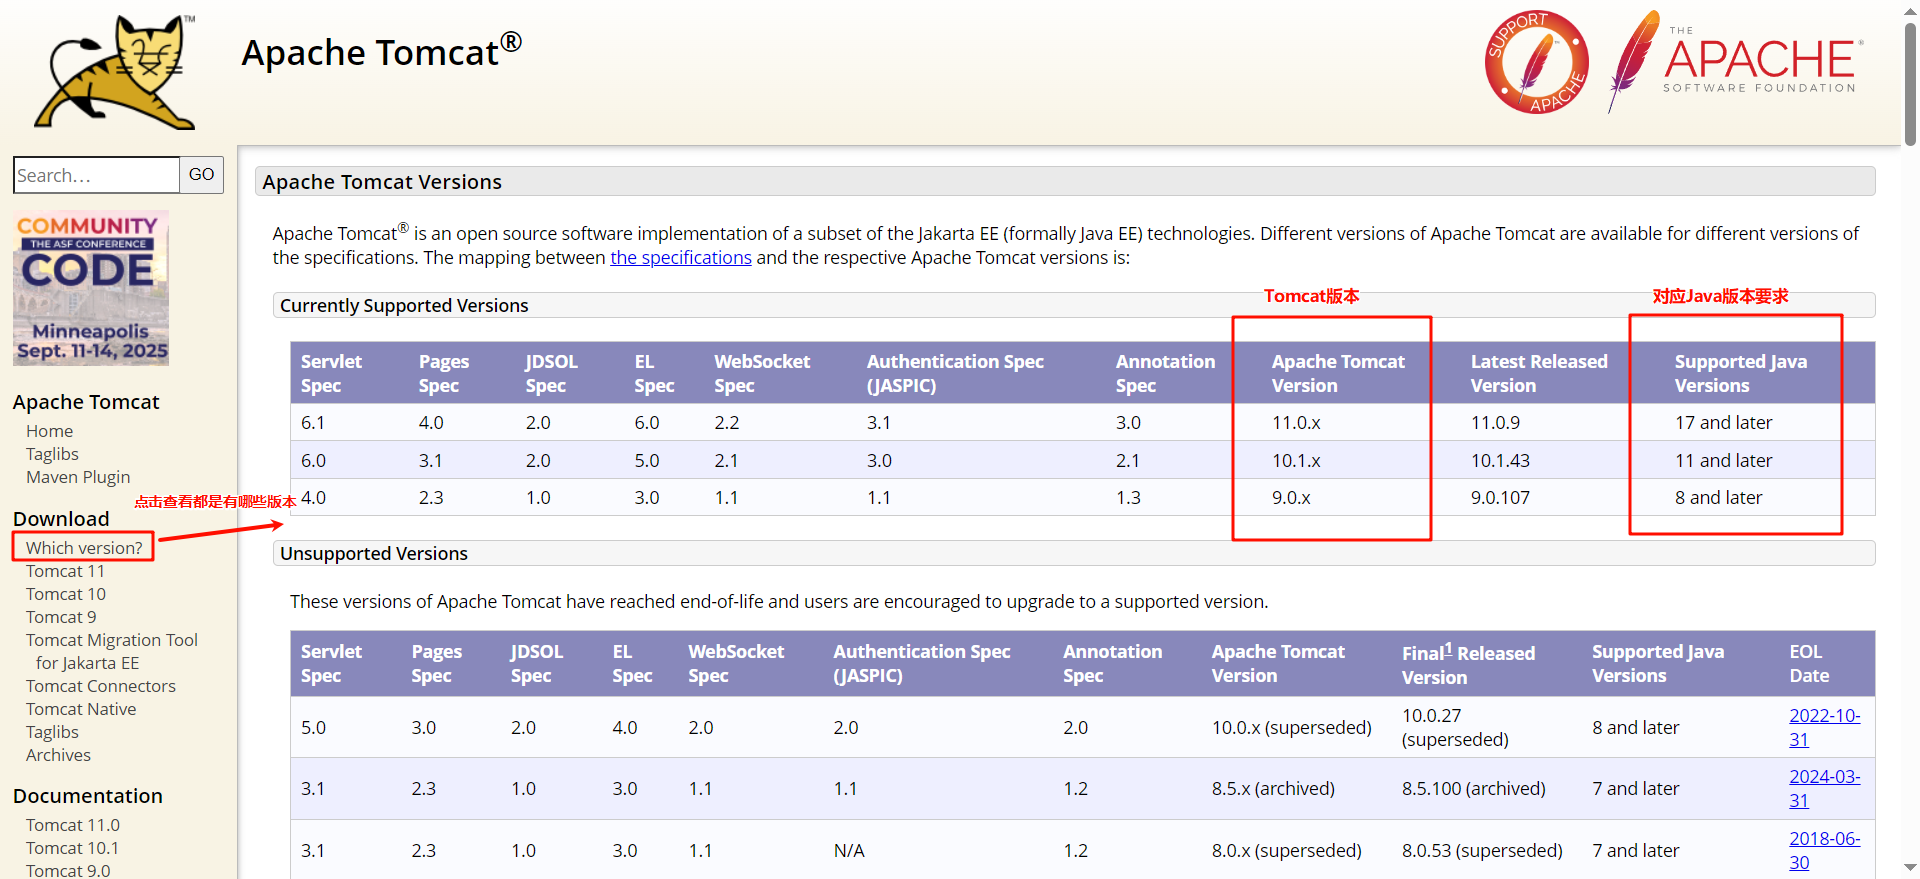Click the Apache Tomcat Versions heading
The height and width of the screenshot is (879, 1920).
point(382,182)
